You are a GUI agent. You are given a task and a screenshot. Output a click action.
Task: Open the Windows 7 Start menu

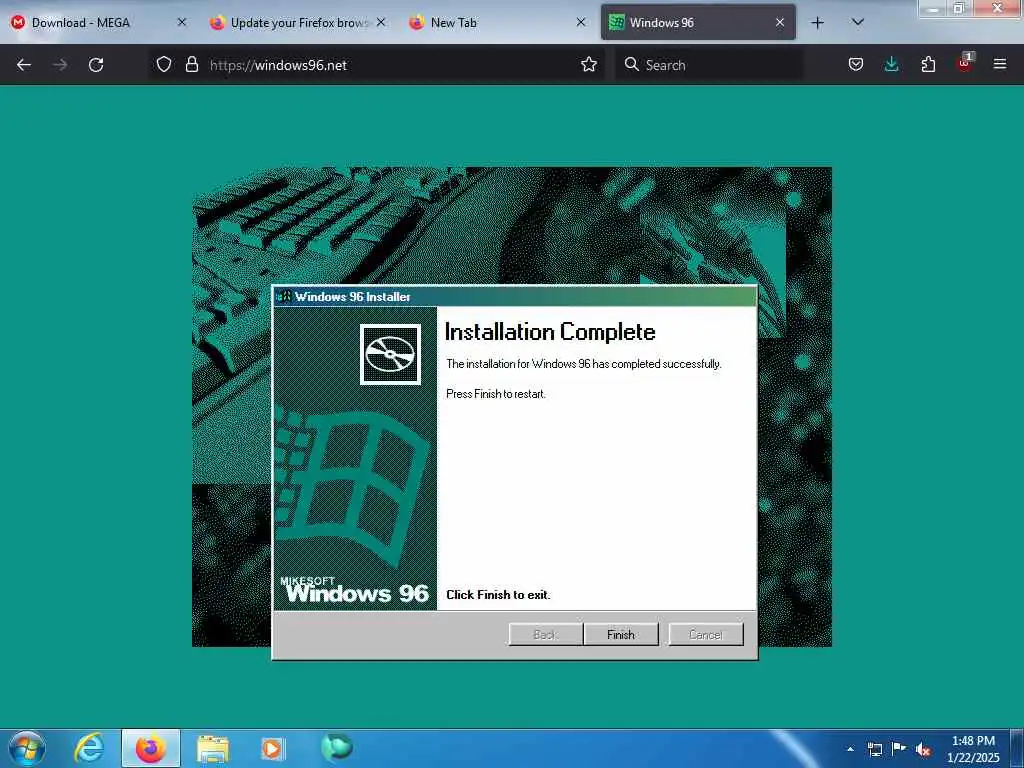click(x=27, y=748)
